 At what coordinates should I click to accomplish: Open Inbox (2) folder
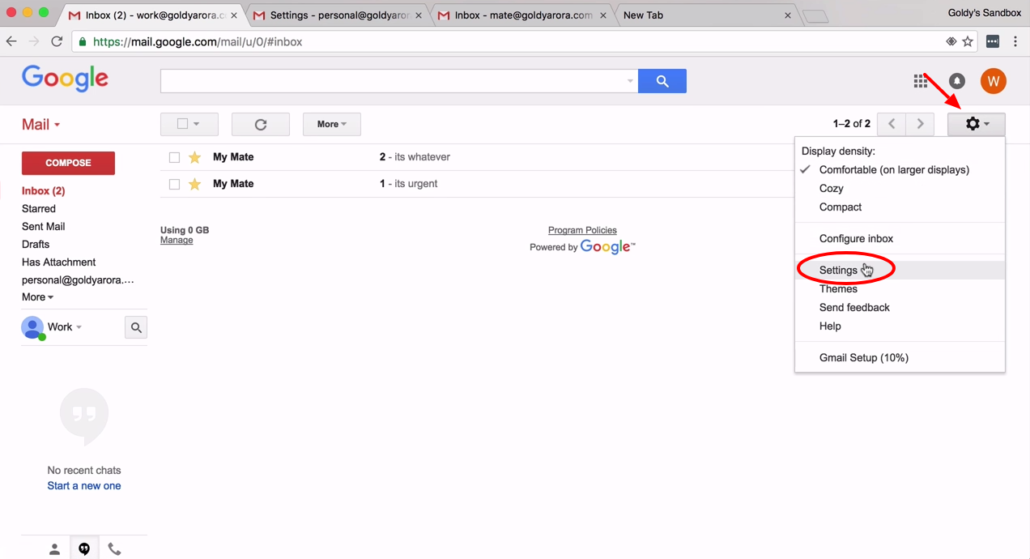[x=43, y=190]
